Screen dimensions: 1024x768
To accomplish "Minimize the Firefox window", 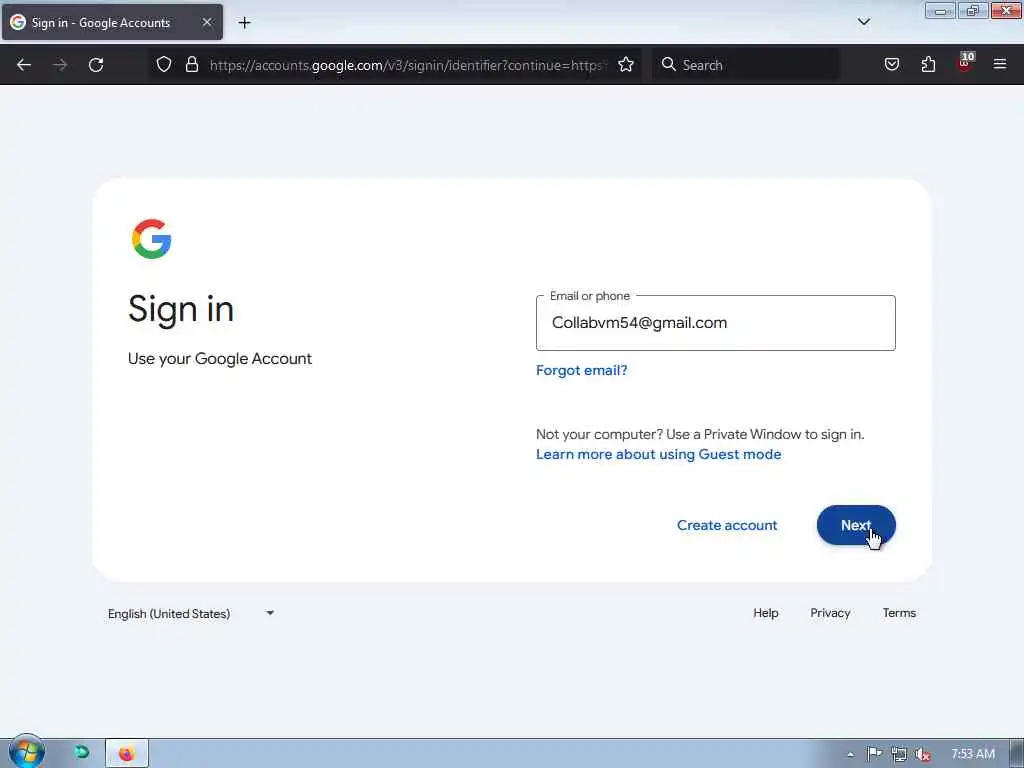I will [940, 10].
